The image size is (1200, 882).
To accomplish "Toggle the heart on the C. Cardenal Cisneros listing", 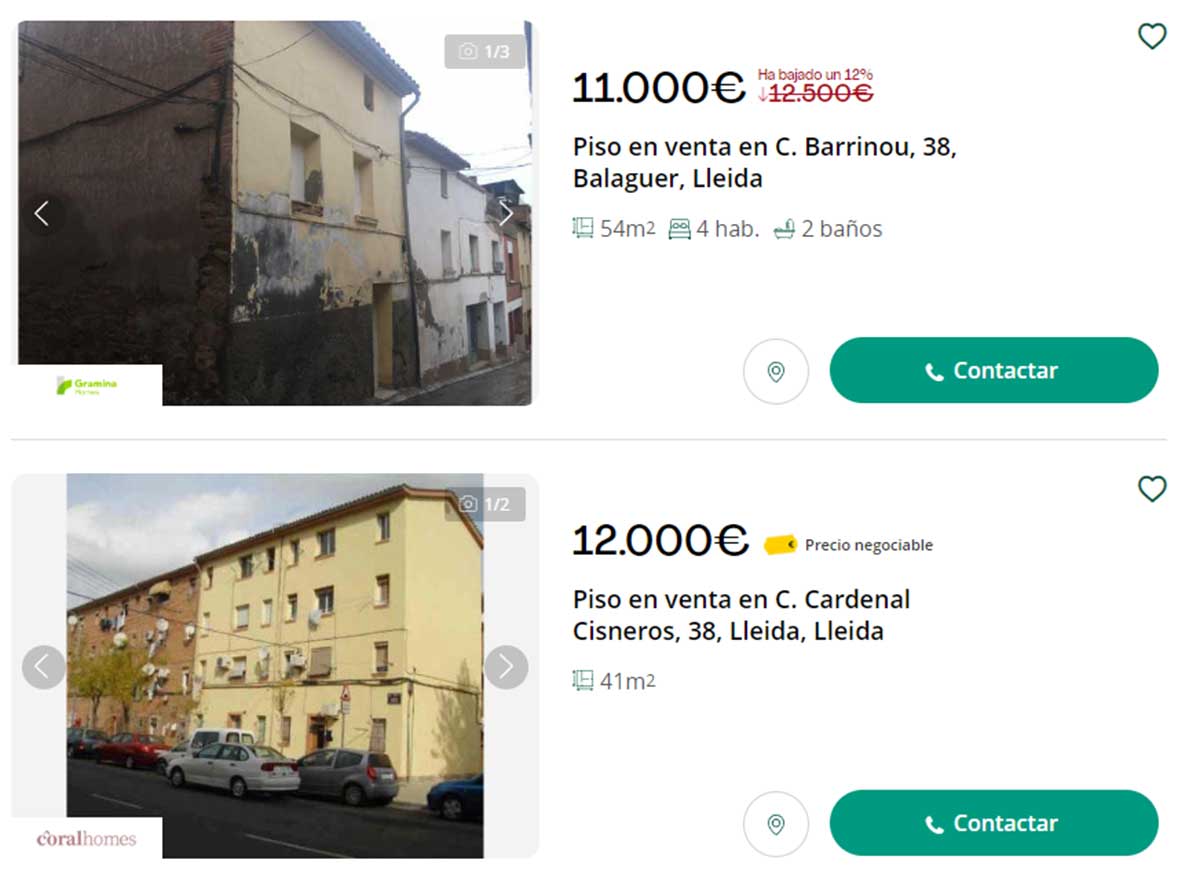I will click(1153, 489).
